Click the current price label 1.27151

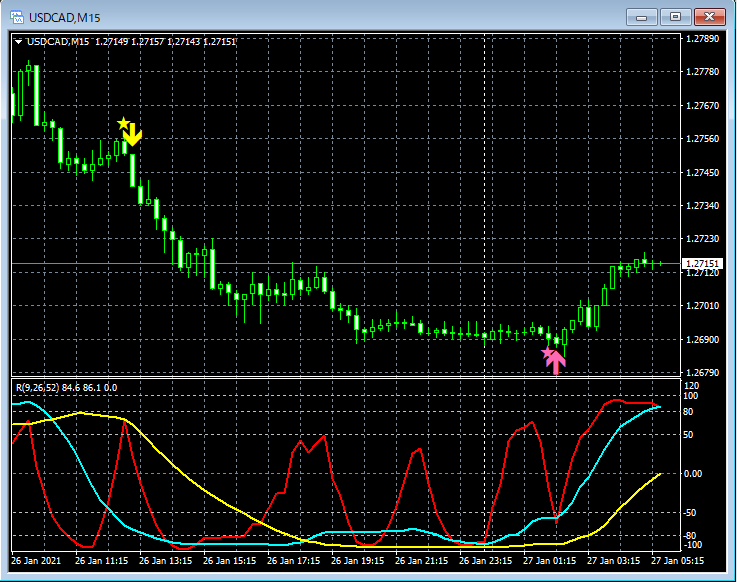(x=702, y=264)
